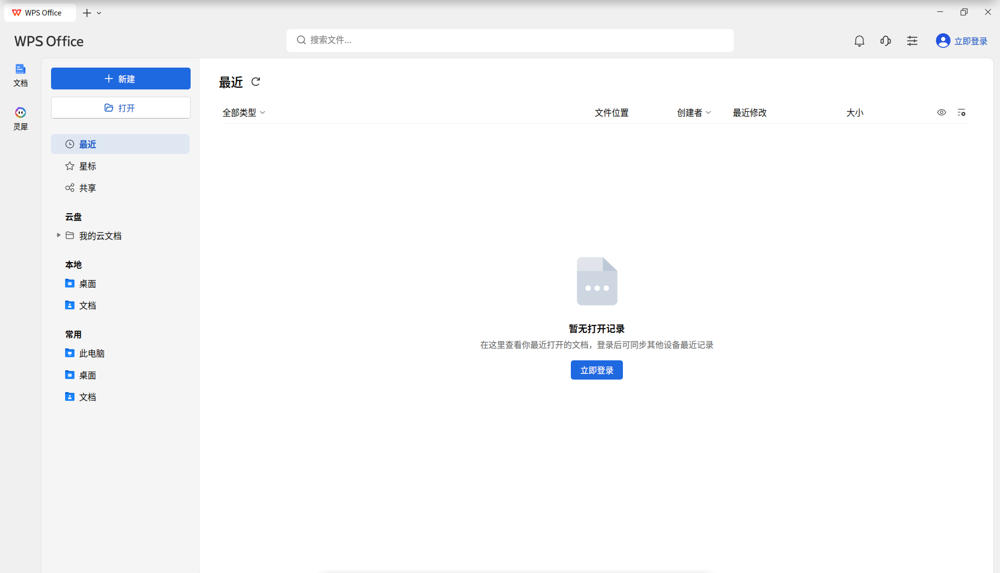1000x573 pixels.
Task: Click the blue 立即登录 button in center
Action: coord(596,370)
